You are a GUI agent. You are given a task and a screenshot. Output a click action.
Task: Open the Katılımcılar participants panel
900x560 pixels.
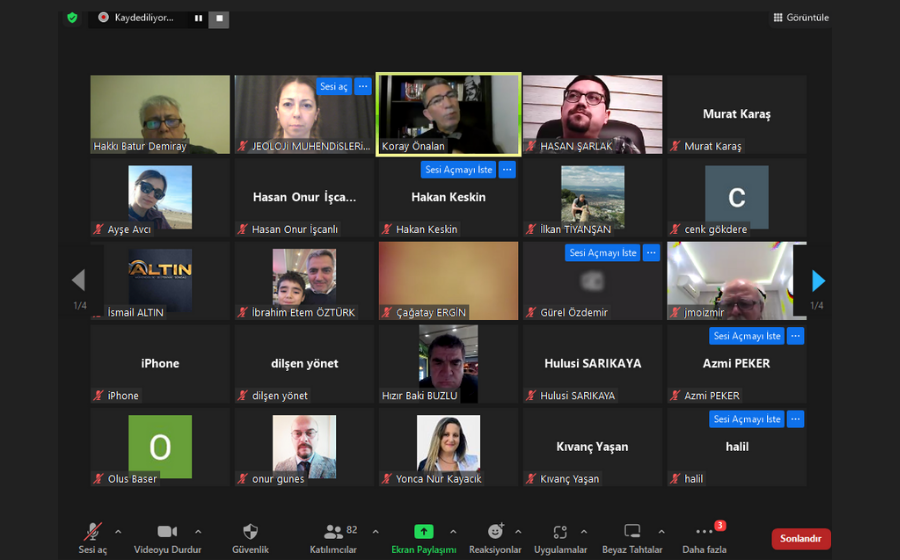[x=334, y=538]
